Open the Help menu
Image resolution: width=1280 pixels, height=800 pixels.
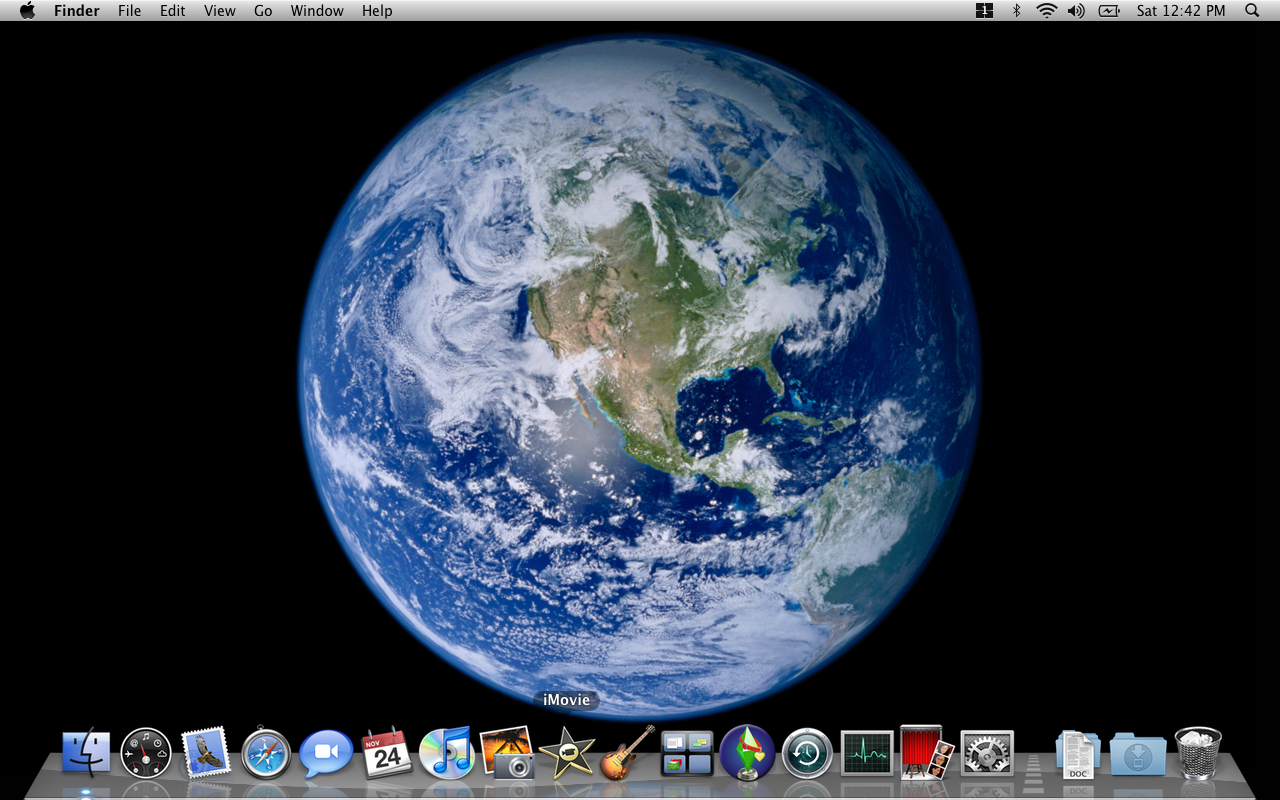point(377,11)
